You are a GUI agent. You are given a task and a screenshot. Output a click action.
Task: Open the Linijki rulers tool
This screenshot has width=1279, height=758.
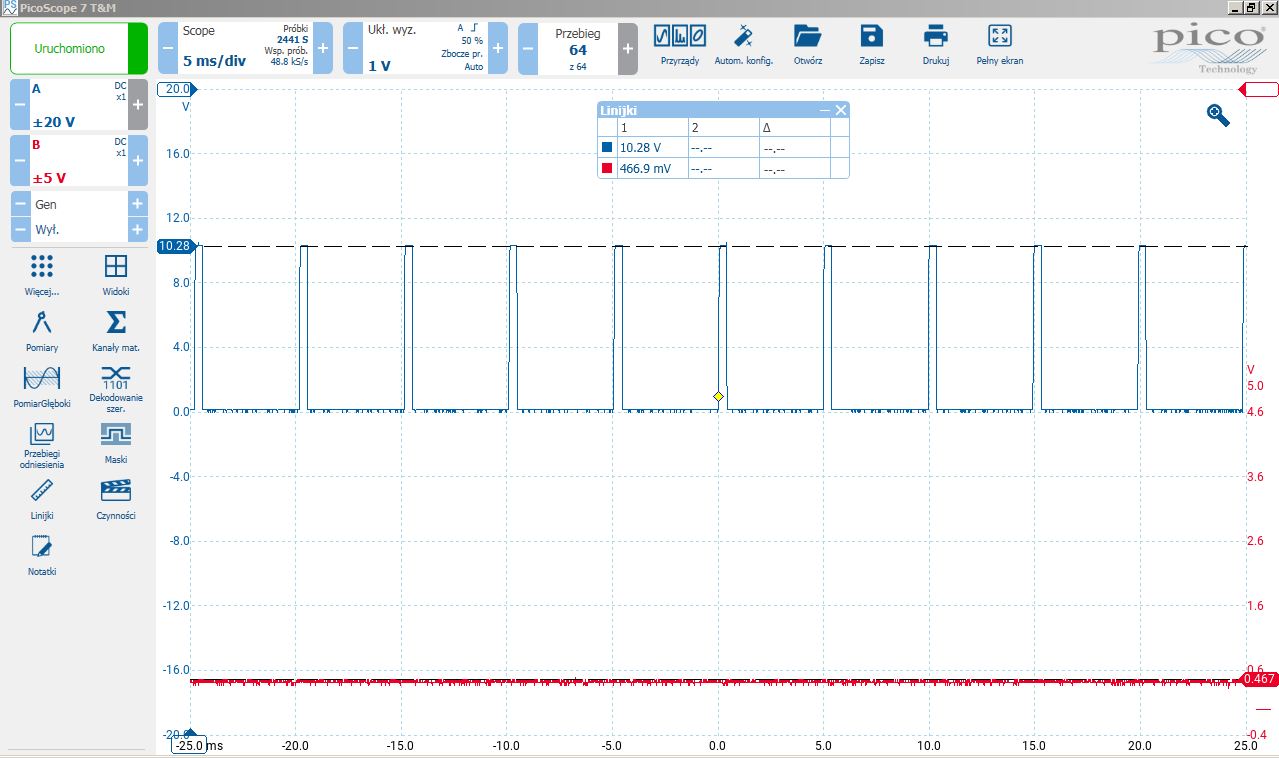click(42, 500)
